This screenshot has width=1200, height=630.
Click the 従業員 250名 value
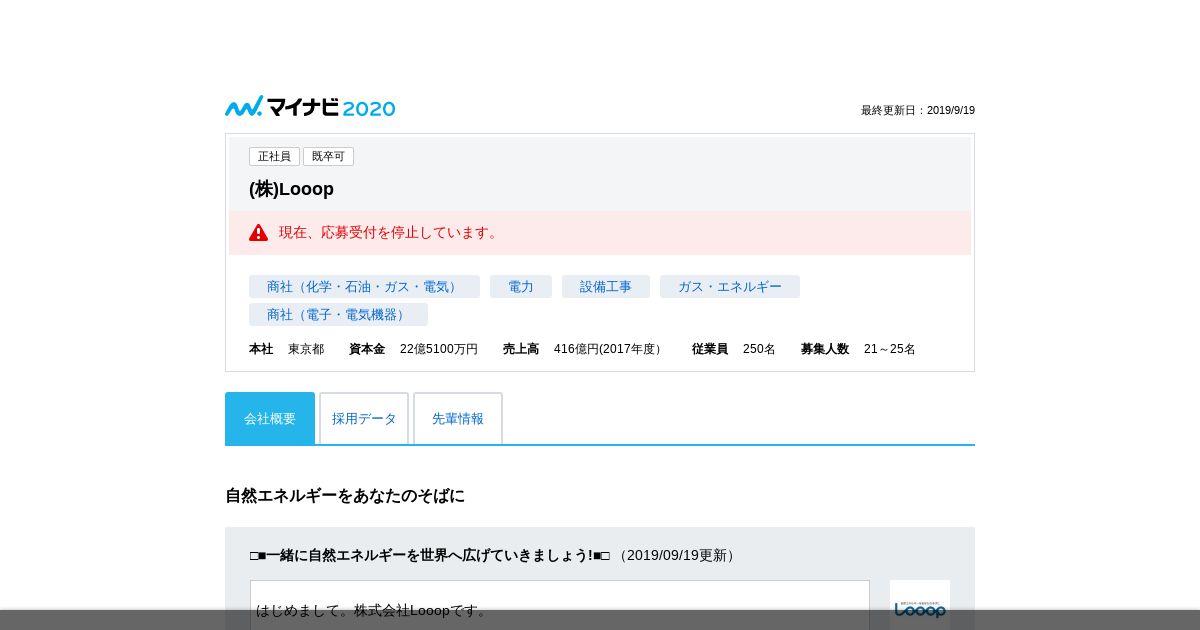(734, 349)
